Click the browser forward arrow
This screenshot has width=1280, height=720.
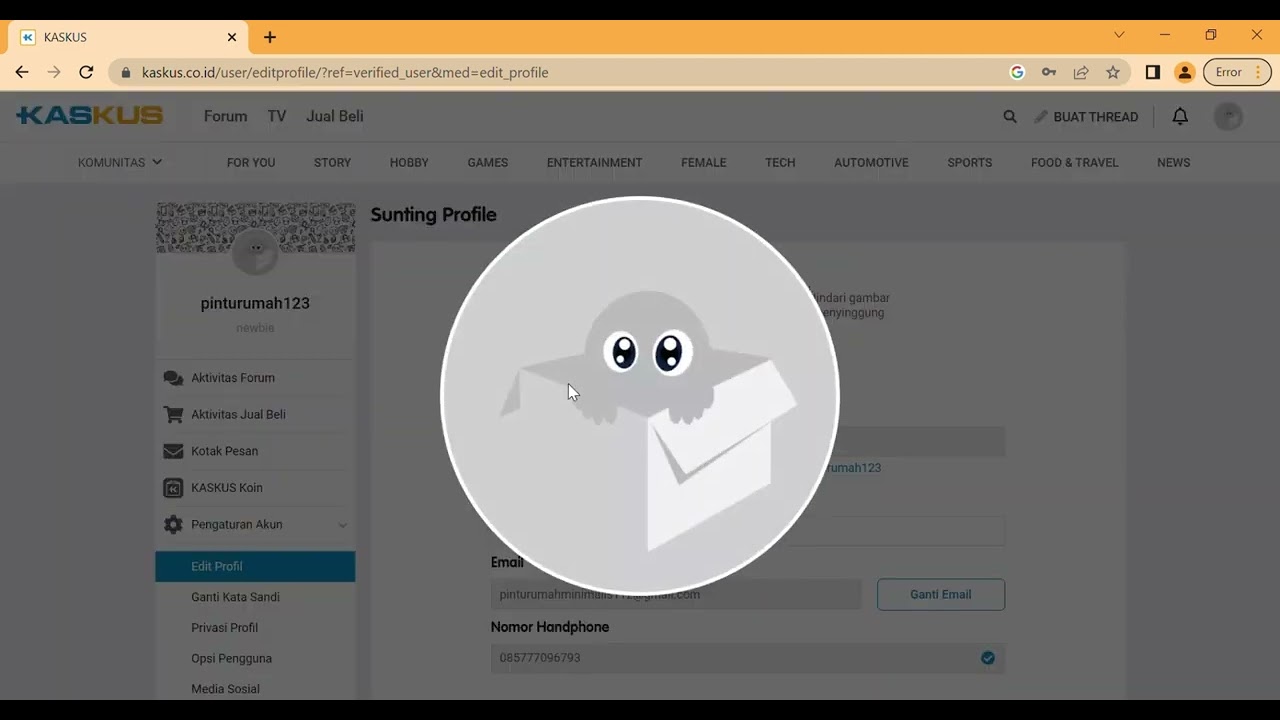(54, 72)
